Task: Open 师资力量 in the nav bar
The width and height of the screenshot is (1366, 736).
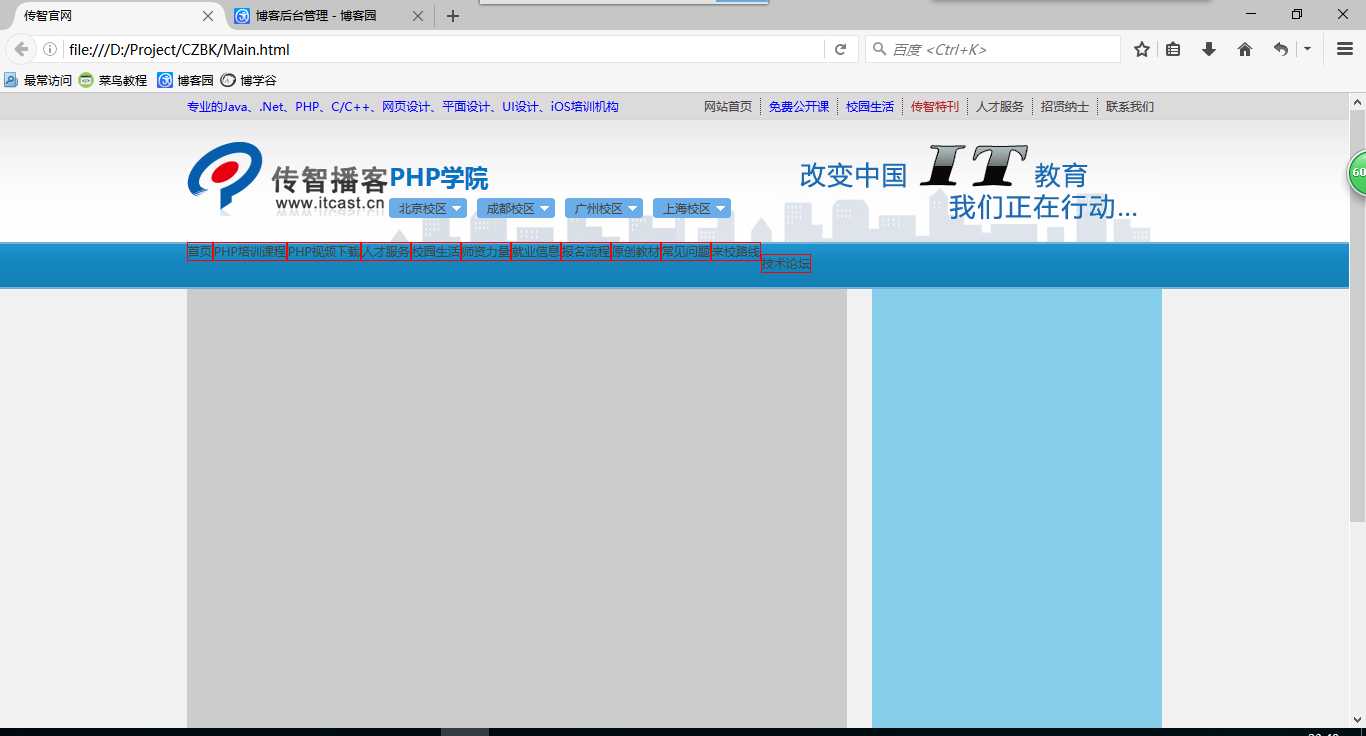Action: click(486, 252)
